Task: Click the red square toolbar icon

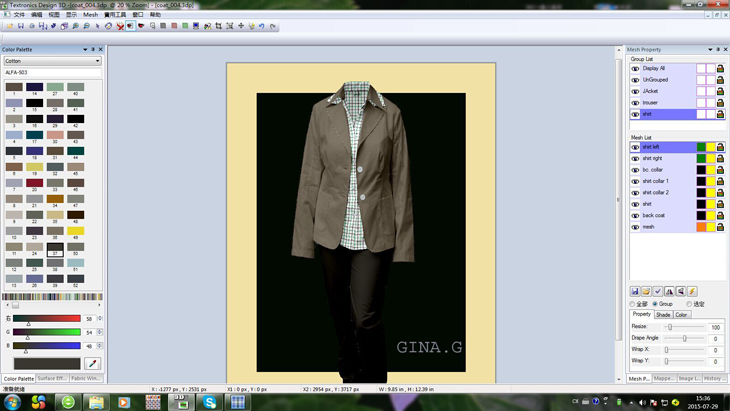Action: click(x=174, y=26)
